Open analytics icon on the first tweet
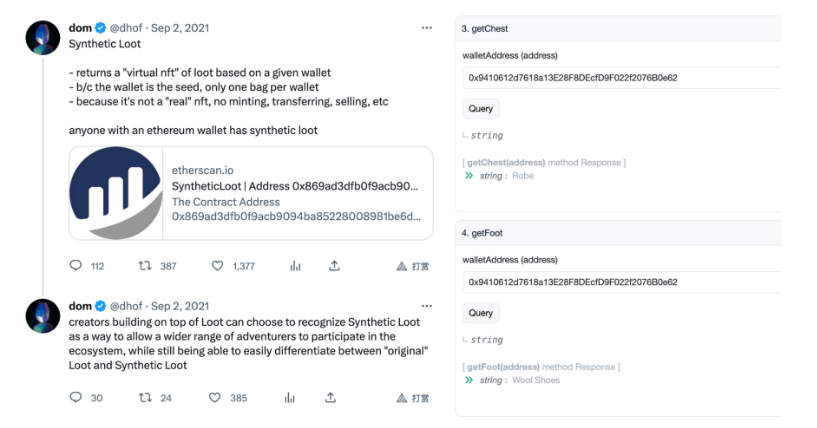The image size is (817, 428). coord(295,266)
